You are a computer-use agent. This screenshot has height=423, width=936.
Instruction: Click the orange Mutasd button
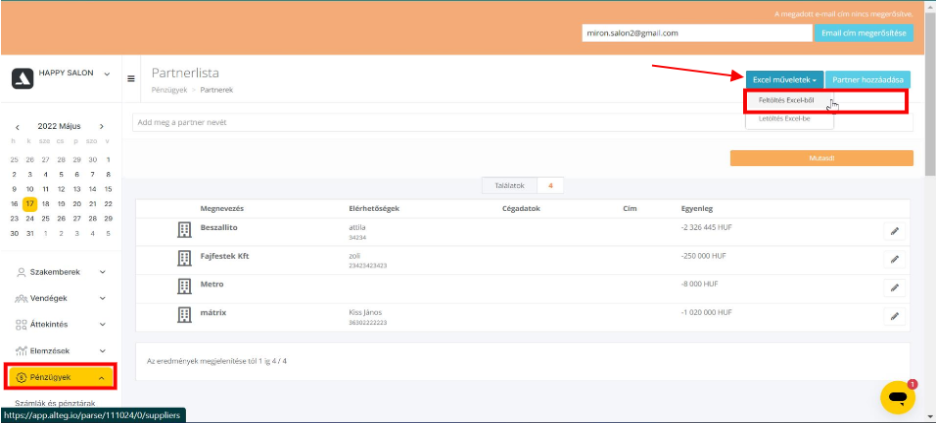[x=821, y=158]
